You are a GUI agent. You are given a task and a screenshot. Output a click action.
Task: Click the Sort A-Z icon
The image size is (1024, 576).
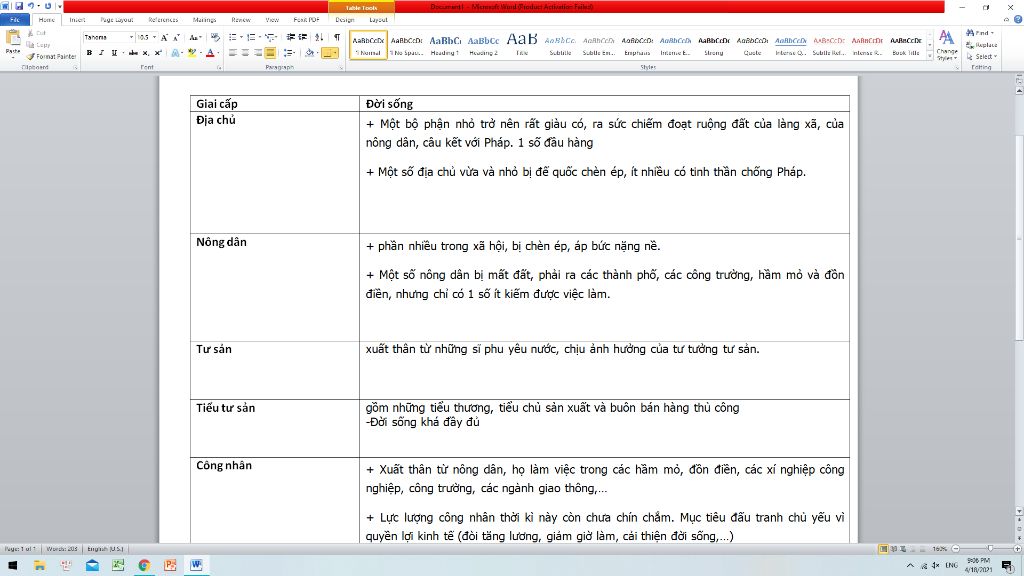pos(319,37)
